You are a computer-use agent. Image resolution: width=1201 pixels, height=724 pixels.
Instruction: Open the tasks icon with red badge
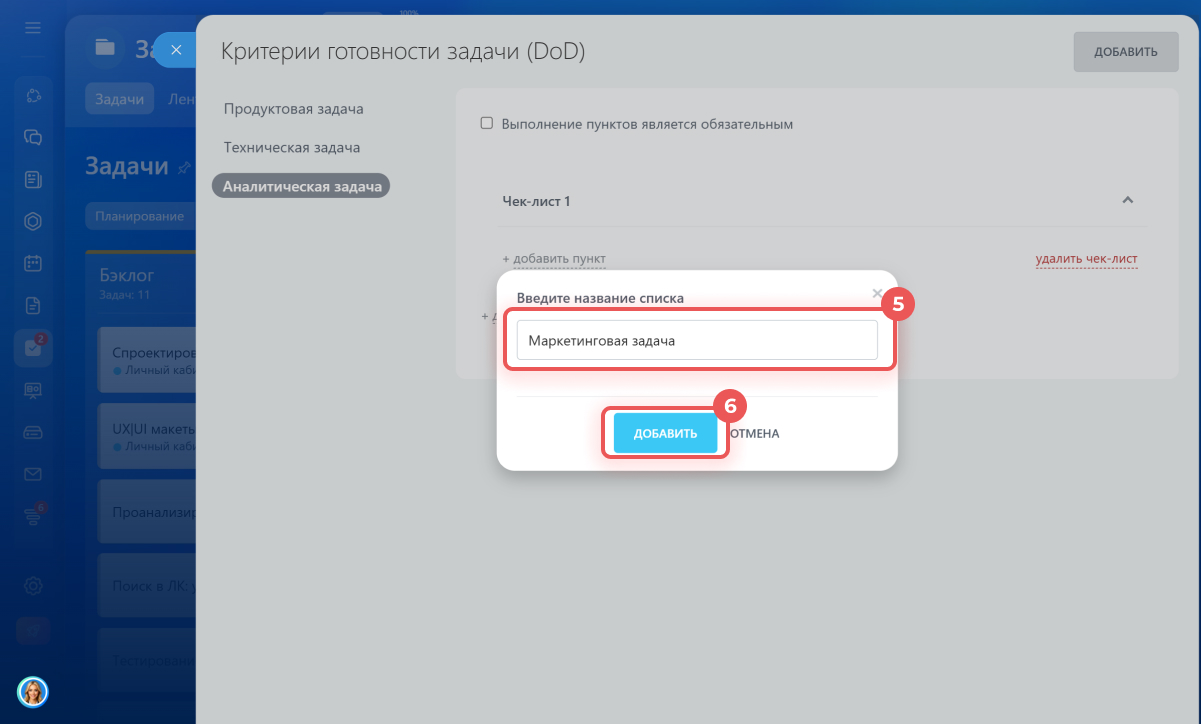click(x=33, y=348)
